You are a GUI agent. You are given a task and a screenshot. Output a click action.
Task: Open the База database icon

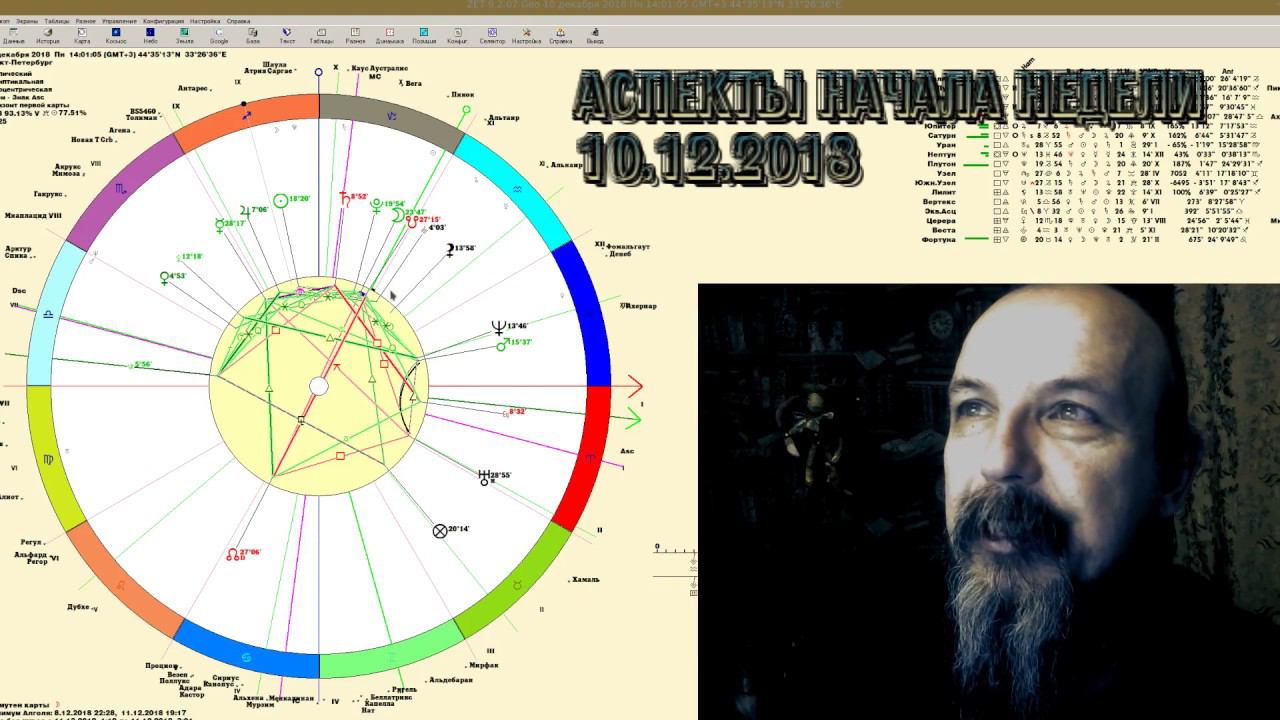point(253,36)
